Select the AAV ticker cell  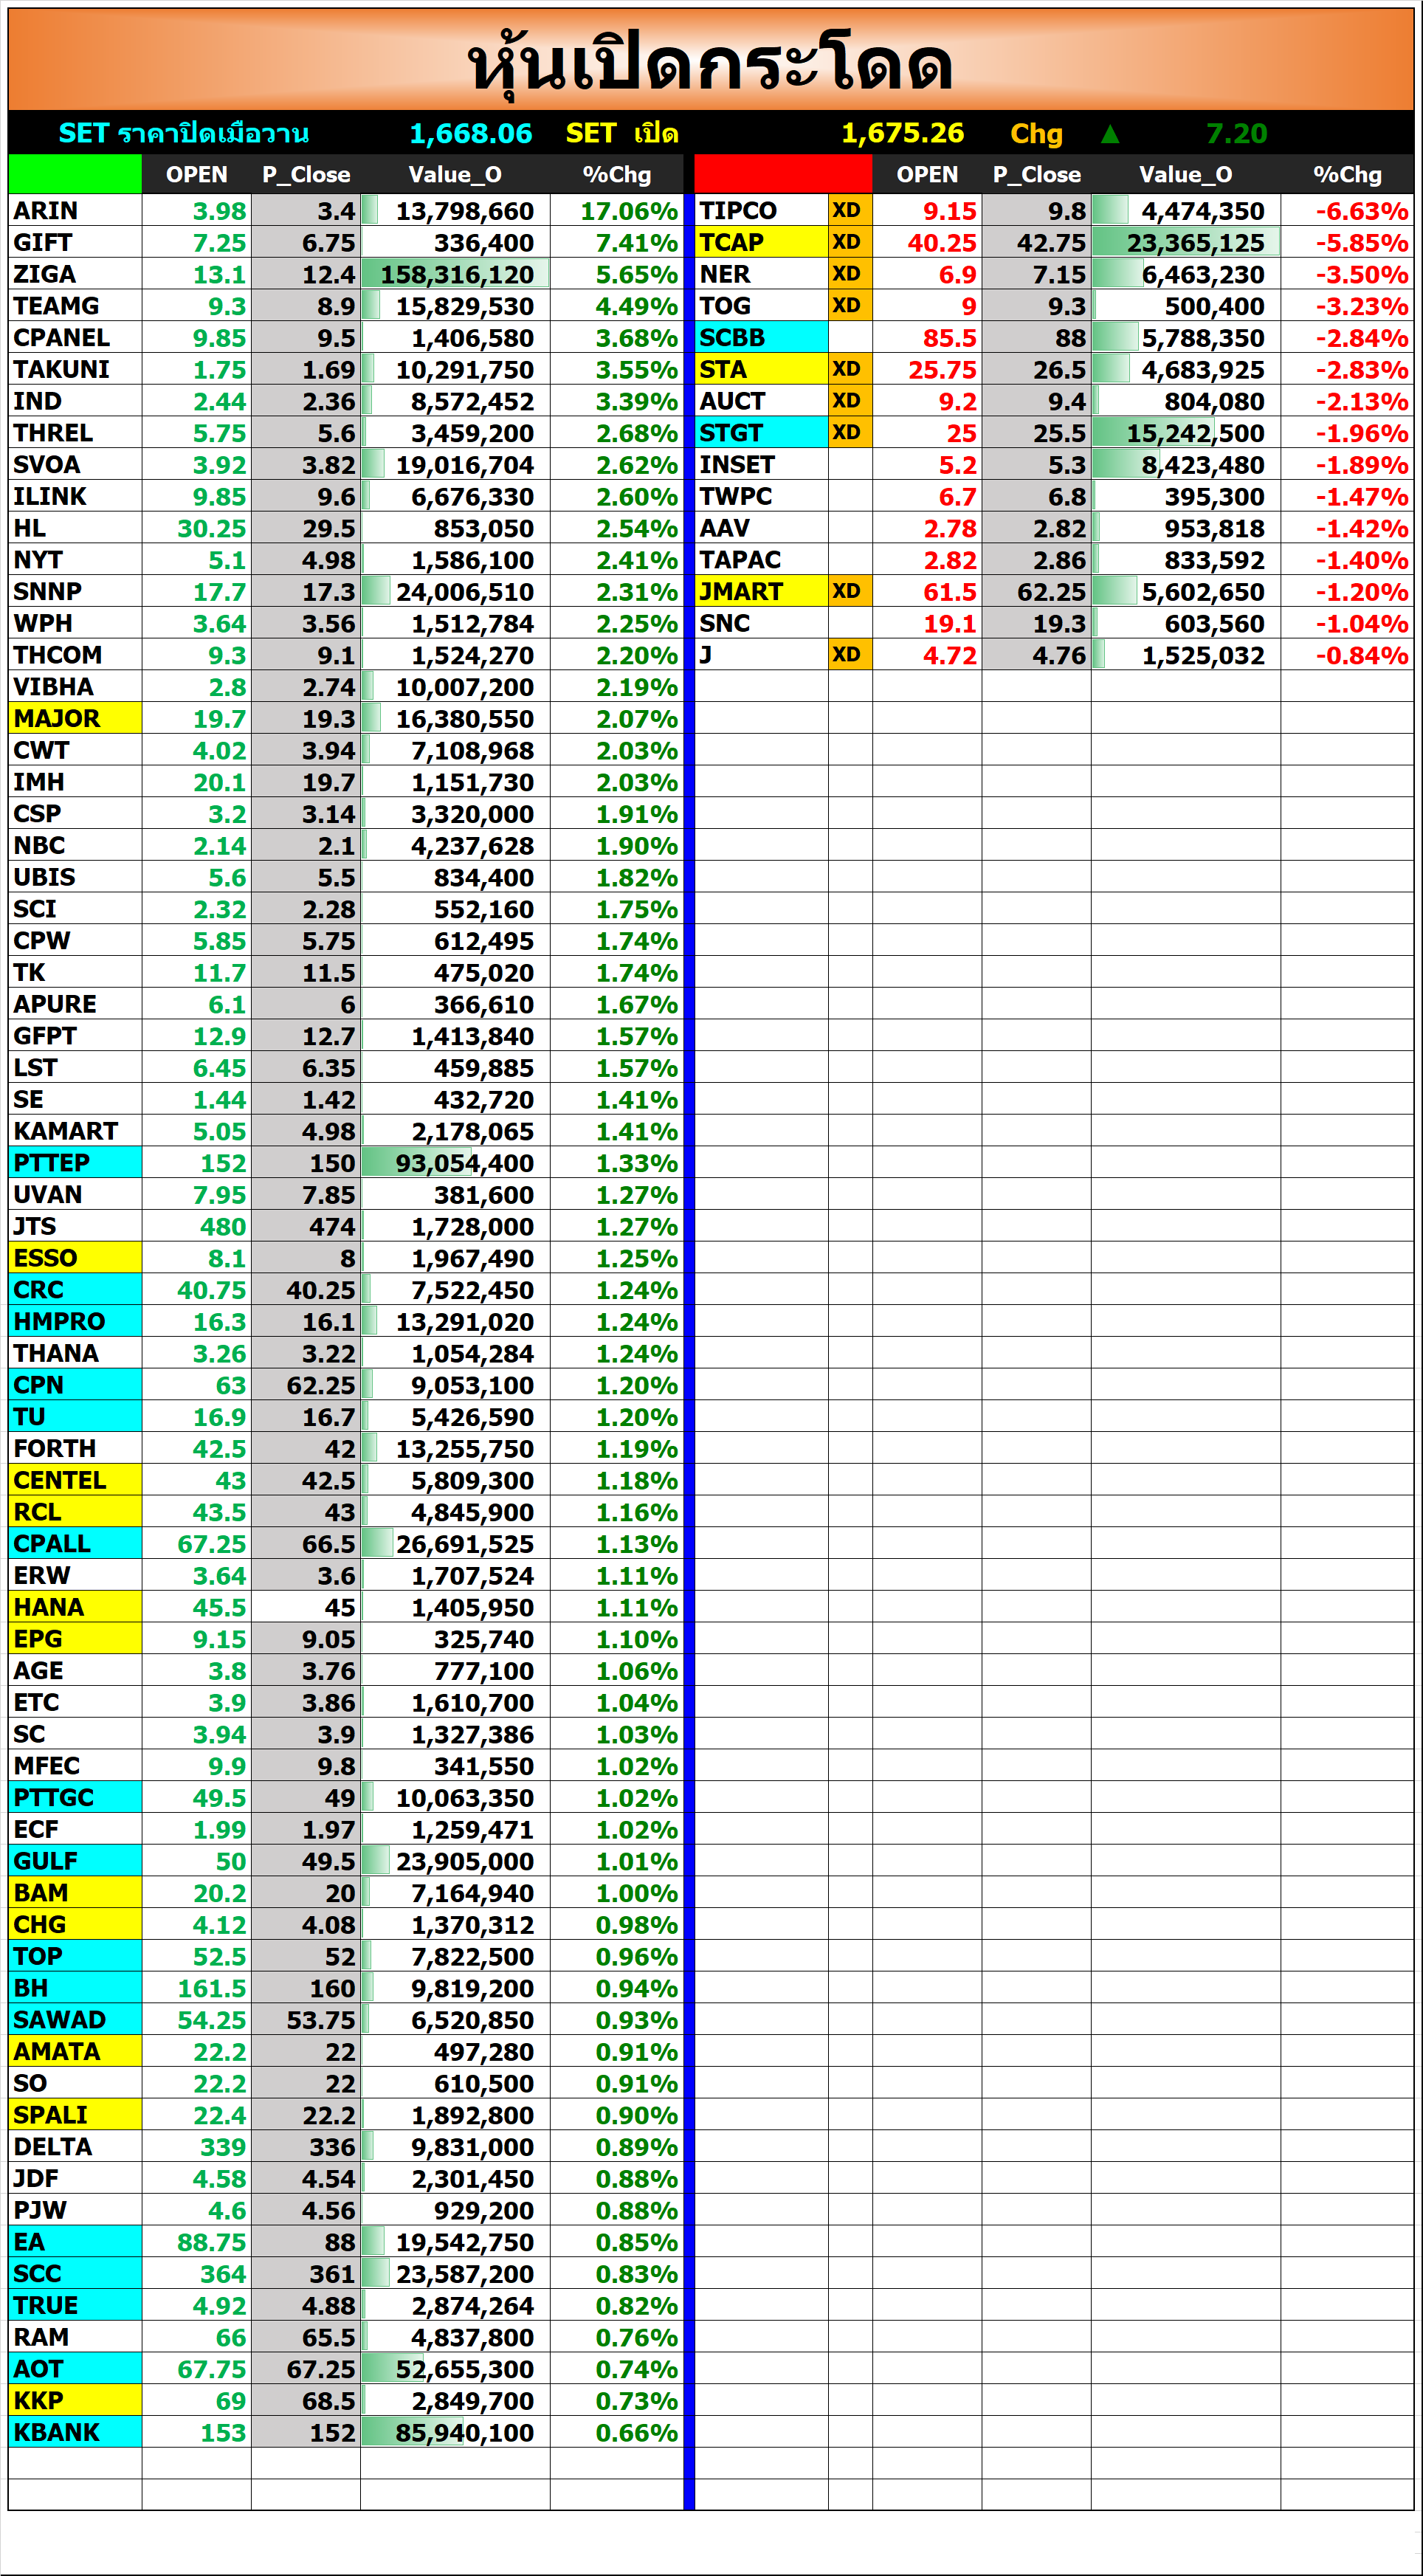762,528
